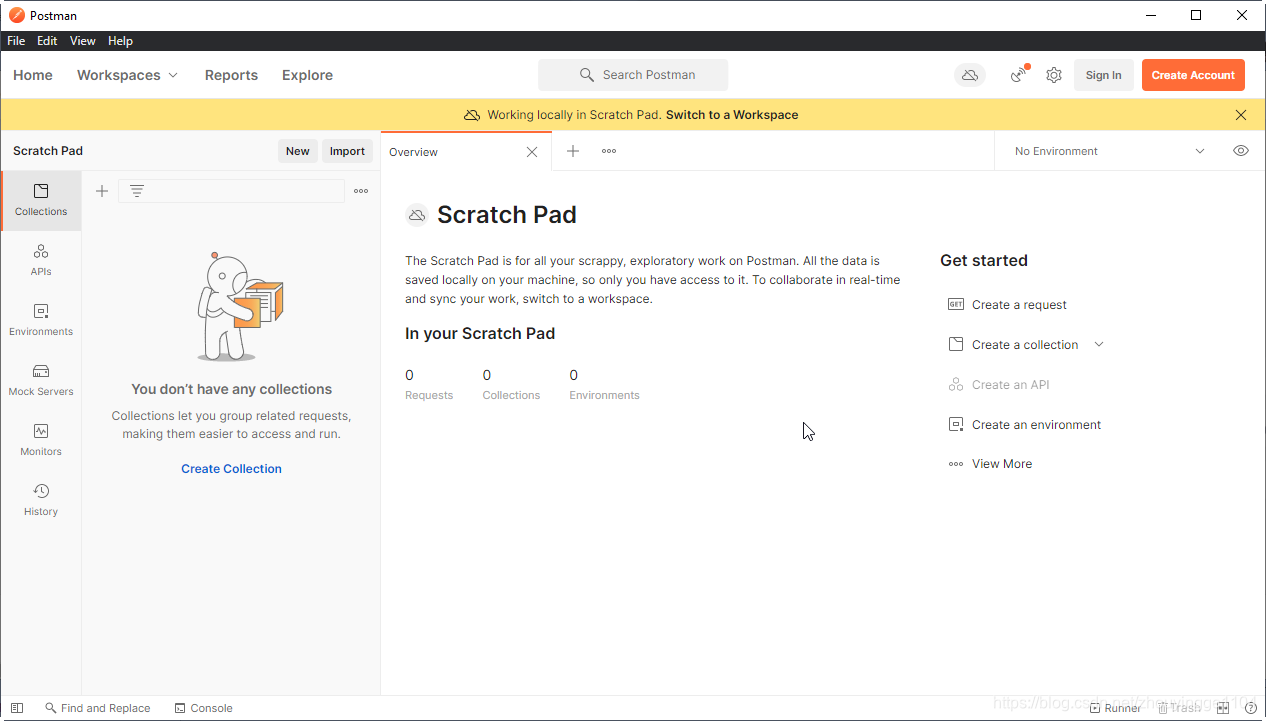Screen dimensions: 1266x721
Task: View the History panel
Action: 40,500
